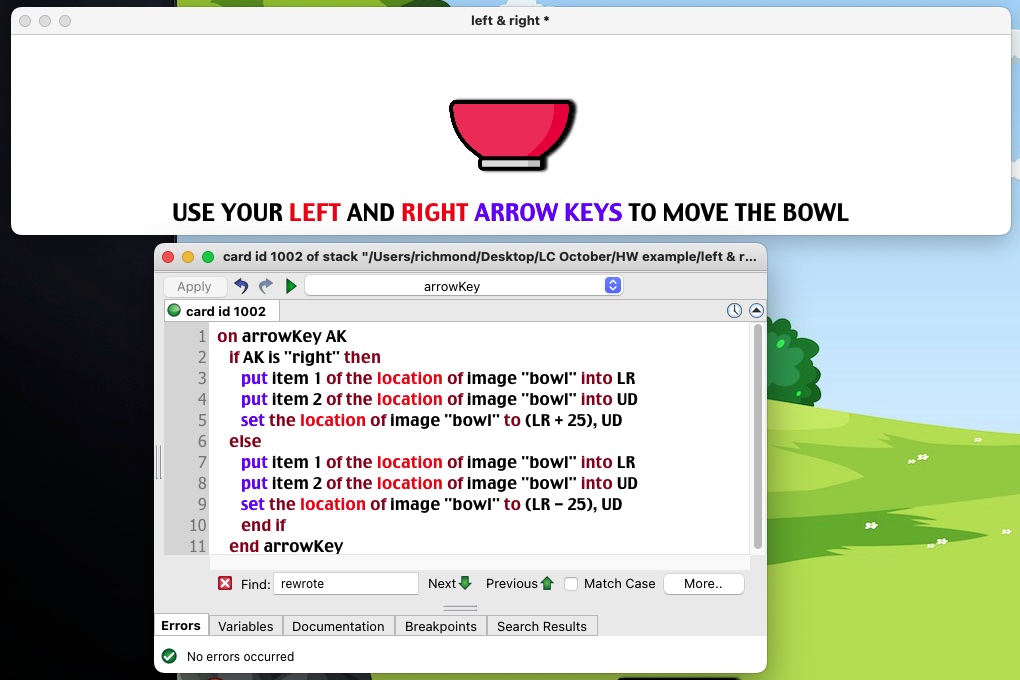Open the arrowKey handler dropdown

point(463,286)
